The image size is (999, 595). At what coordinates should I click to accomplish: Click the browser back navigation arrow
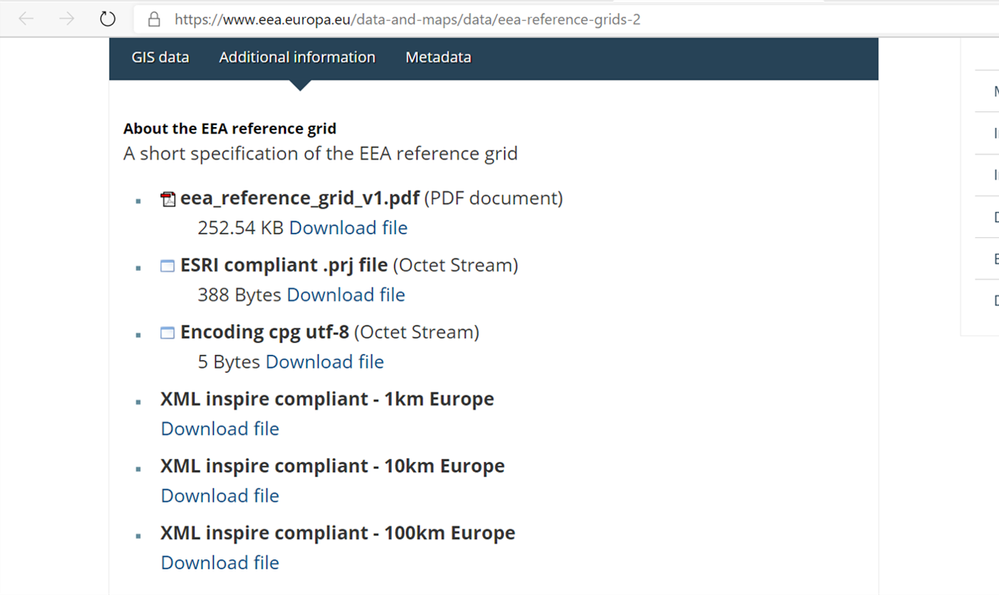pos(25,18)
